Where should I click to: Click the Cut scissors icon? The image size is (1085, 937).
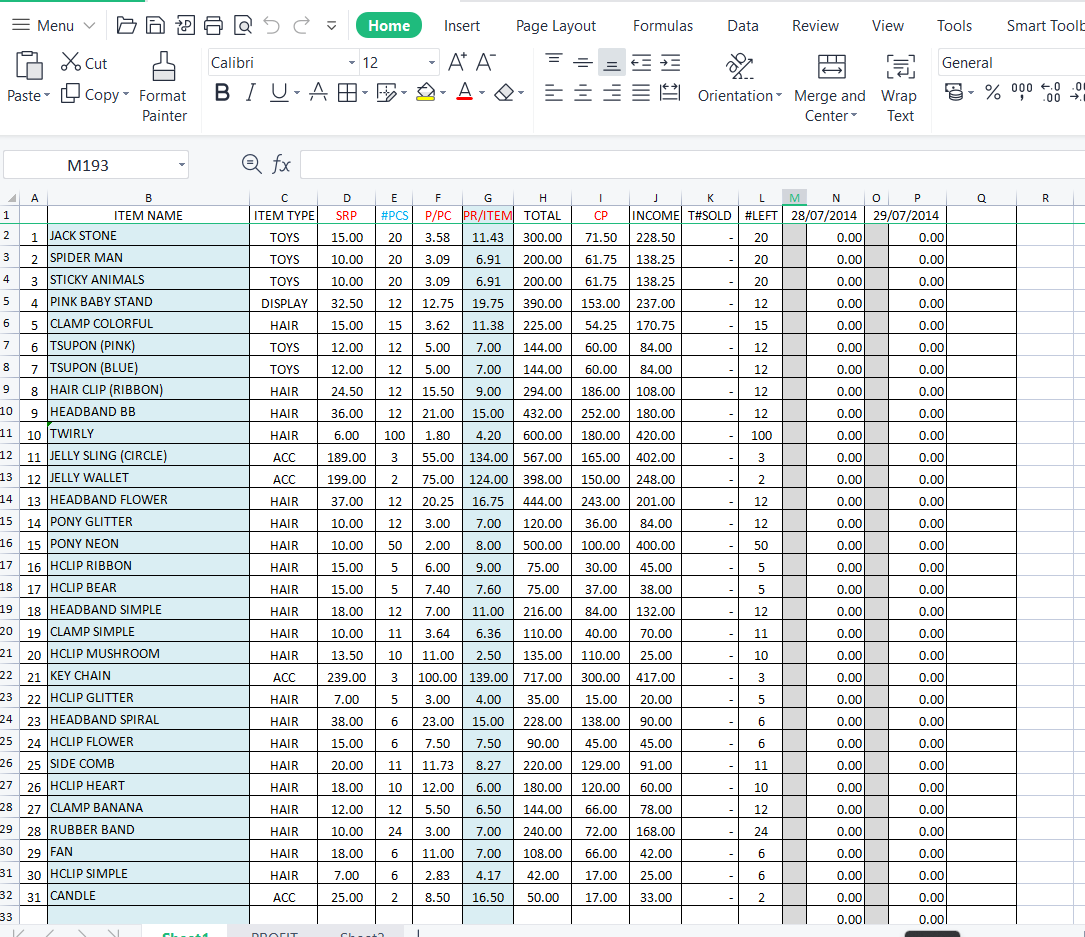[71, 62]
